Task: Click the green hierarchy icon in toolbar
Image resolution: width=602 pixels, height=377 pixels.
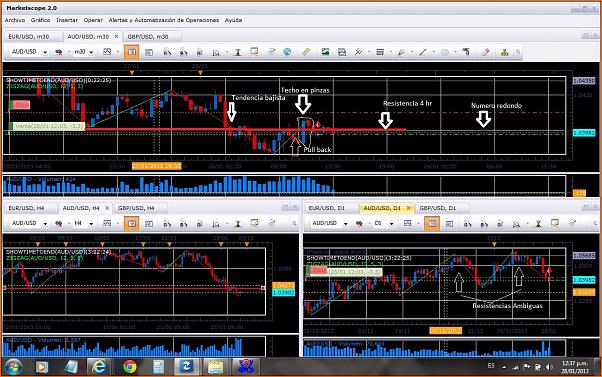Action: (504, 52)
